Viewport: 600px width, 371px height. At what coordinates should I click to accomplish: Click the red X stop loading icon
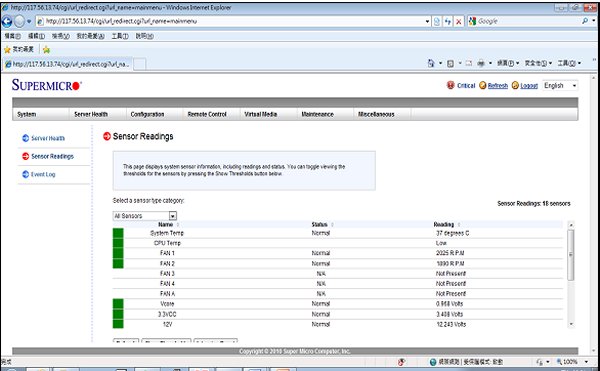click(458, 22)
